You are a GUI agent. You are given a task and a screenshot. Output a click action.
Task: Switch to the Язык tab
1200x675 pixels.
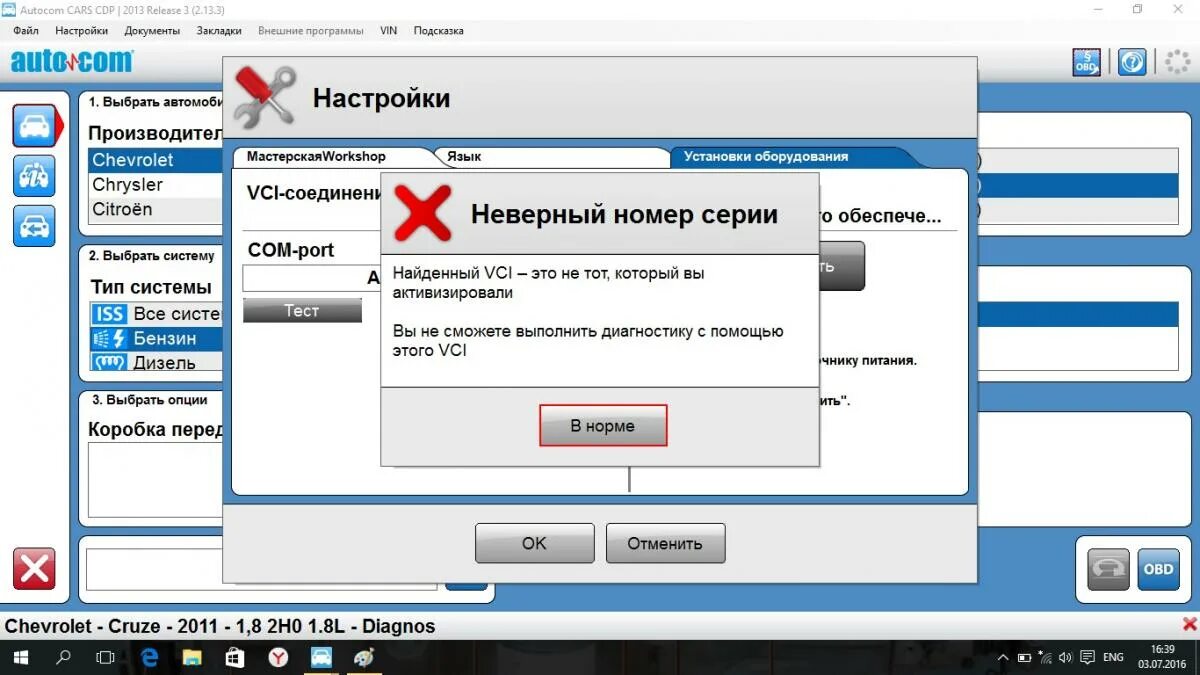[x=466, y=157]
